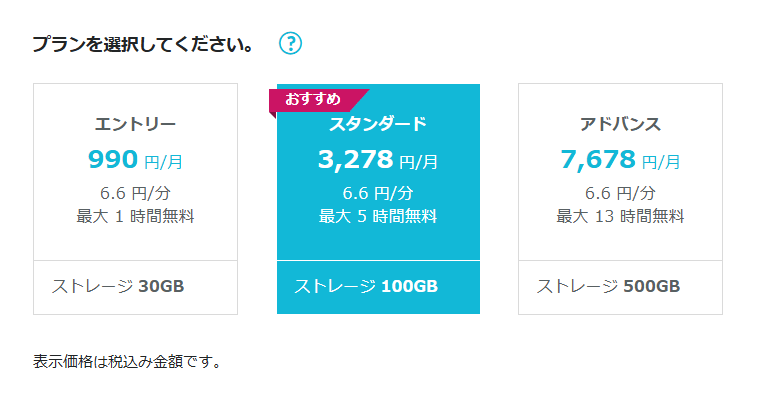Click the 990 円/月 price
The image size is (763, 410).
pos(135,160)
